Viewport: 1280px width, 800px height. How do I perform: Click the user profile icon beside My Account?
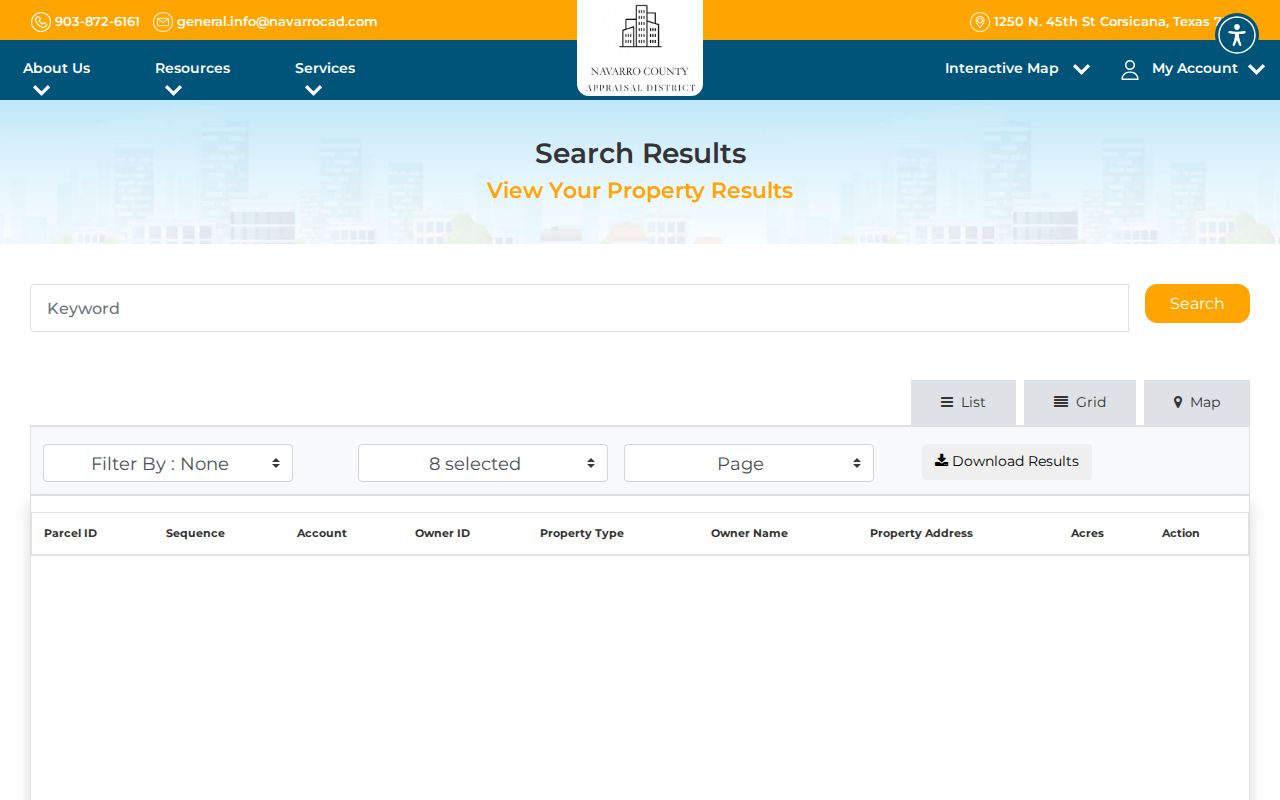coord(1130,69)
